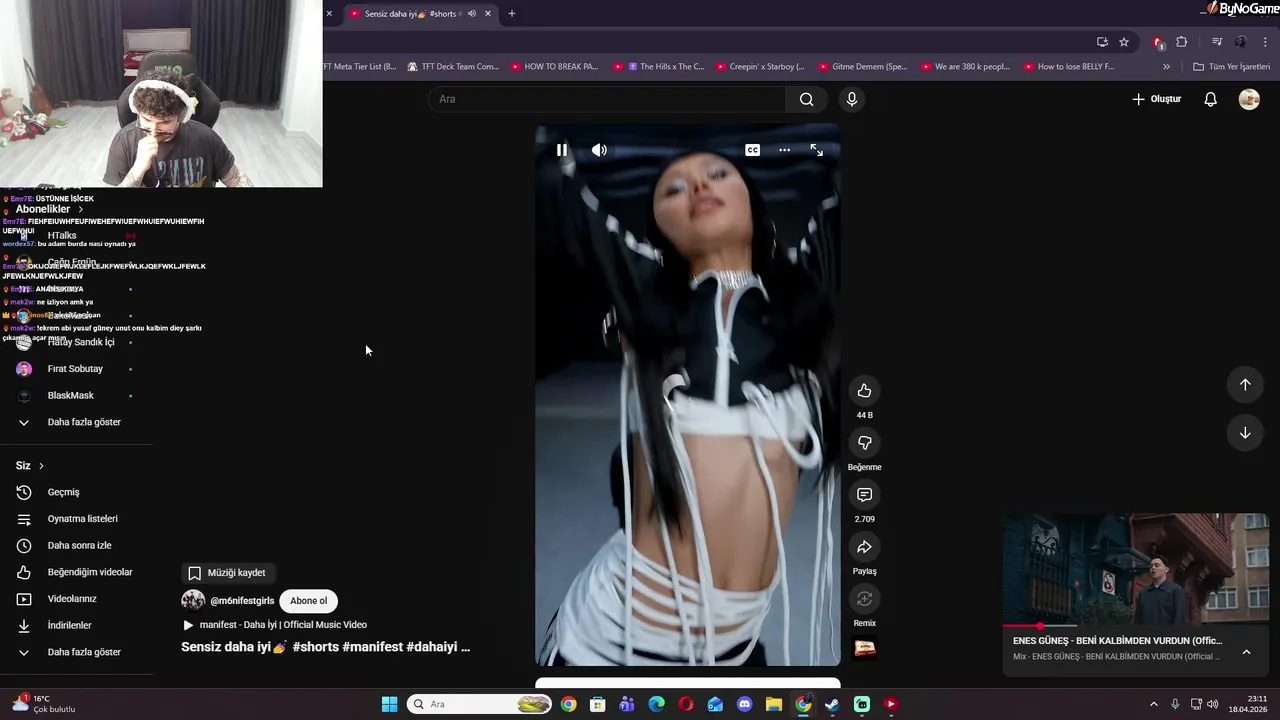Open YouTube notifications bell
1280x720 pixels.
pos(1210,99)
